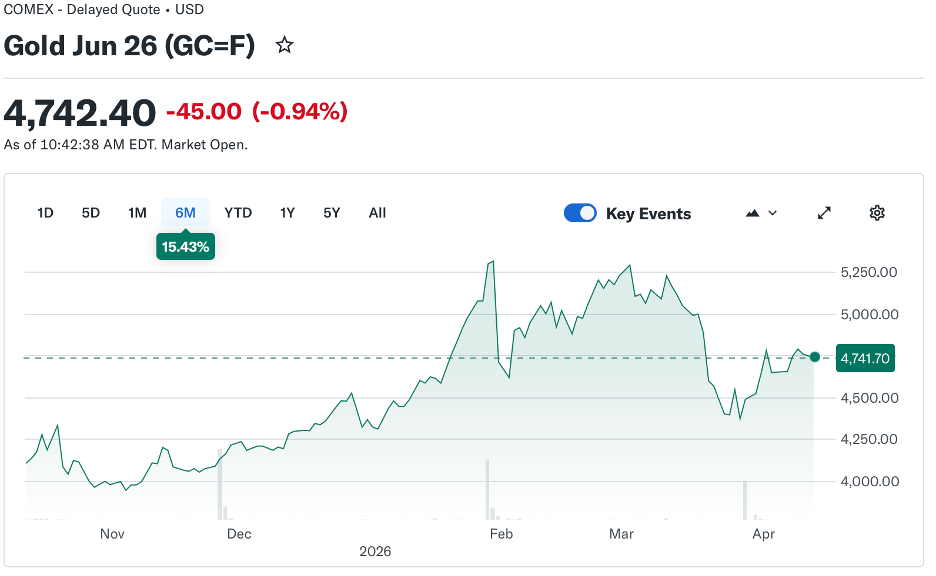Switch chart to 5D range
The image size is (936, 576).
tap(91, 213)
